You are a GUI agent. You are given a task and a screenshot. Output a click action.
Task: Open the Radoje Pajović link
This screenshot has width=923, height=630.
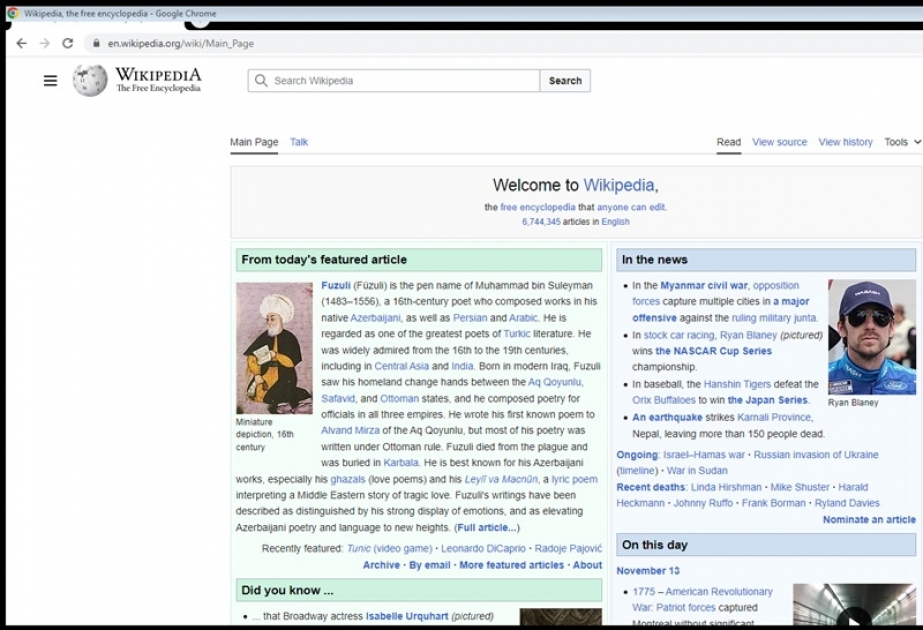click(x=568, y=549)
